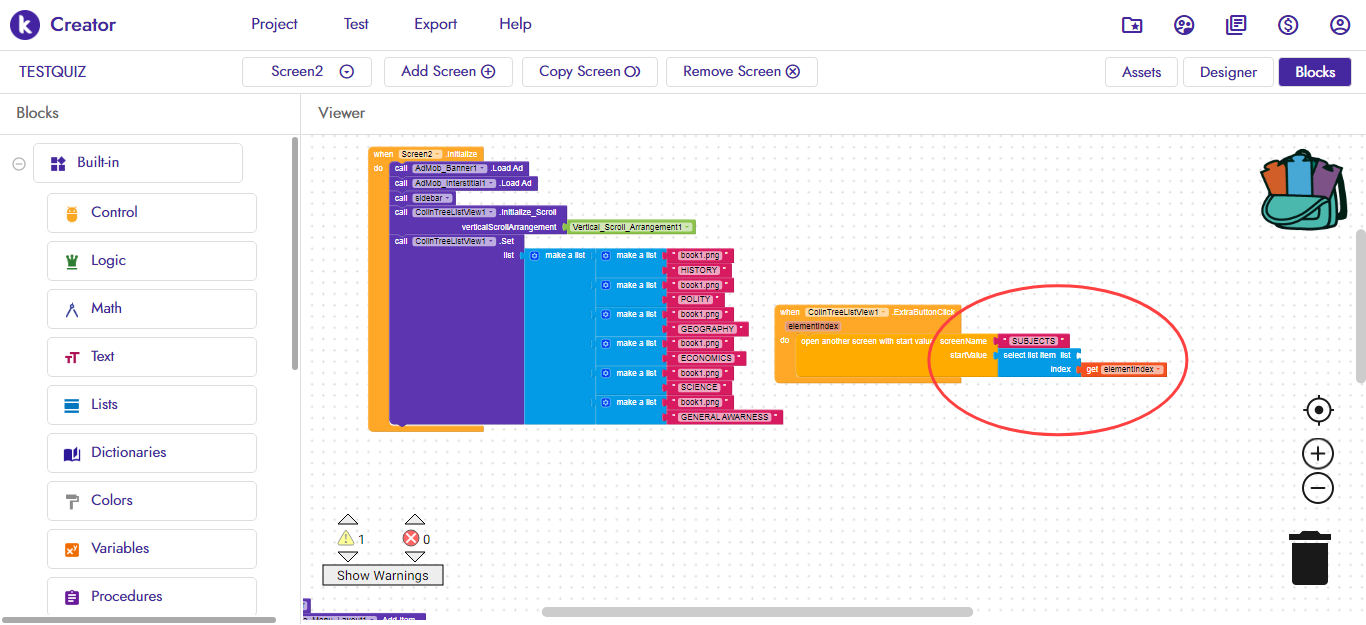Jump to next error with down arrow
The height and width of the screenshot is (625, 1366).
[414, 557]
